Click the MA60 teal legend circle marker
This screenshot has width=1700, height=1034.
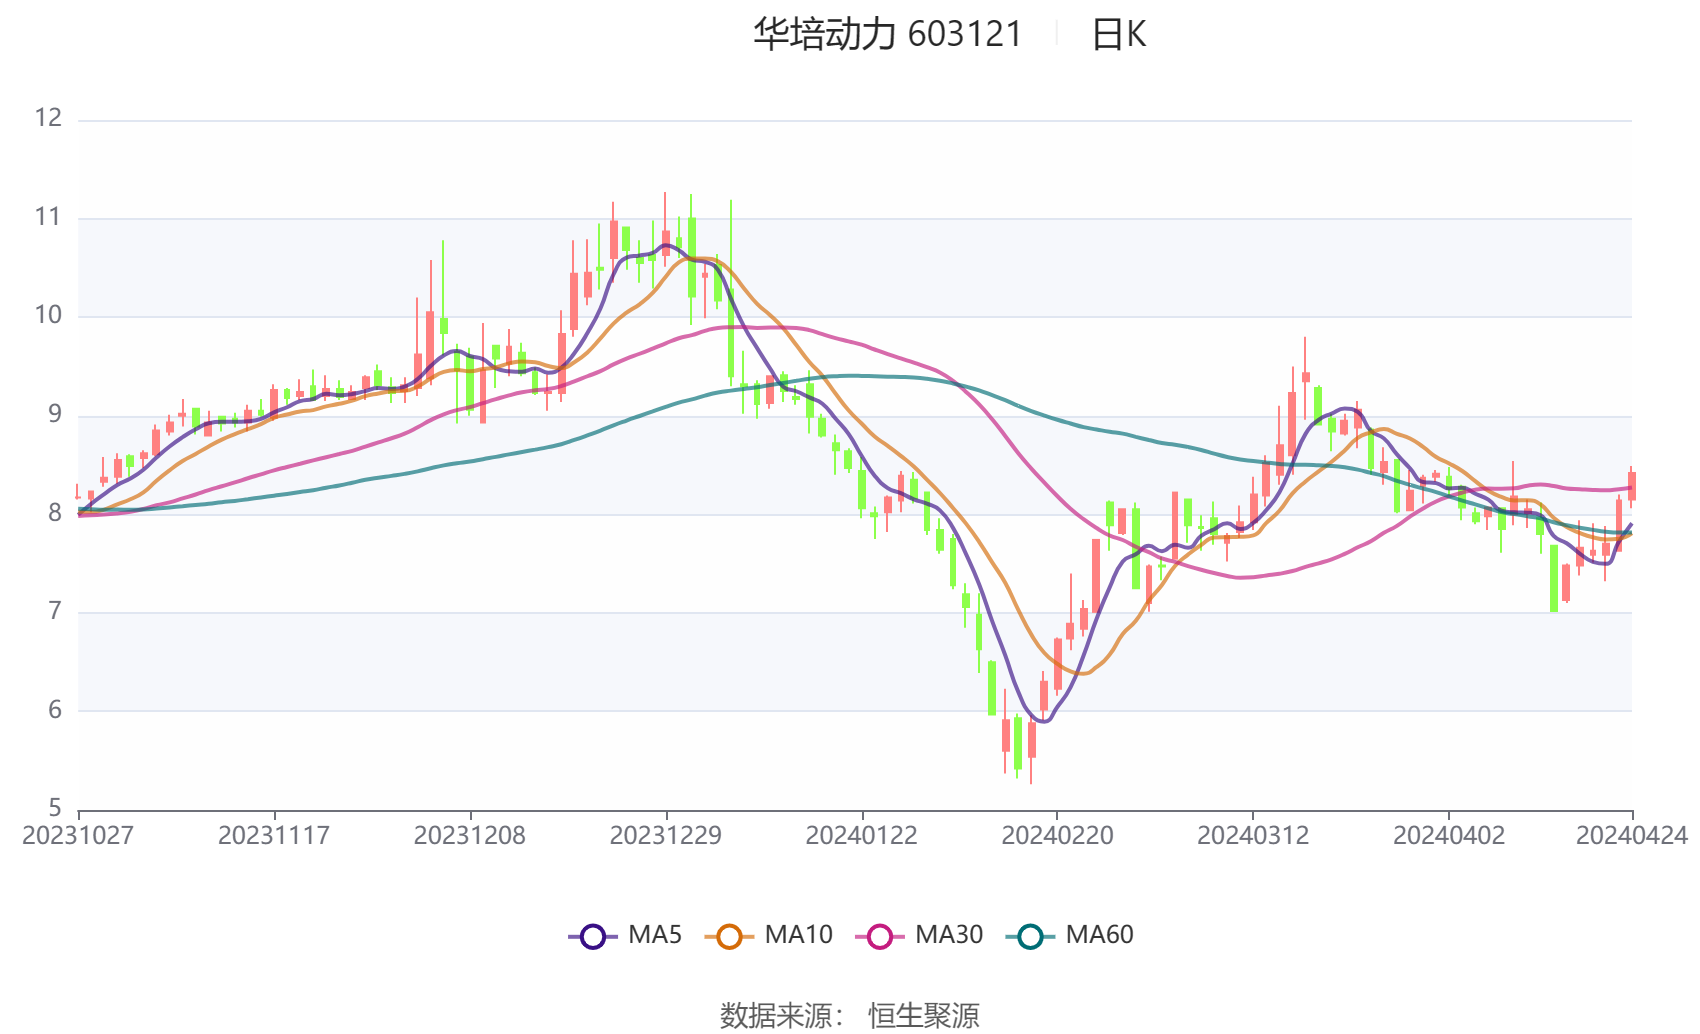(x=1030, y=936)
